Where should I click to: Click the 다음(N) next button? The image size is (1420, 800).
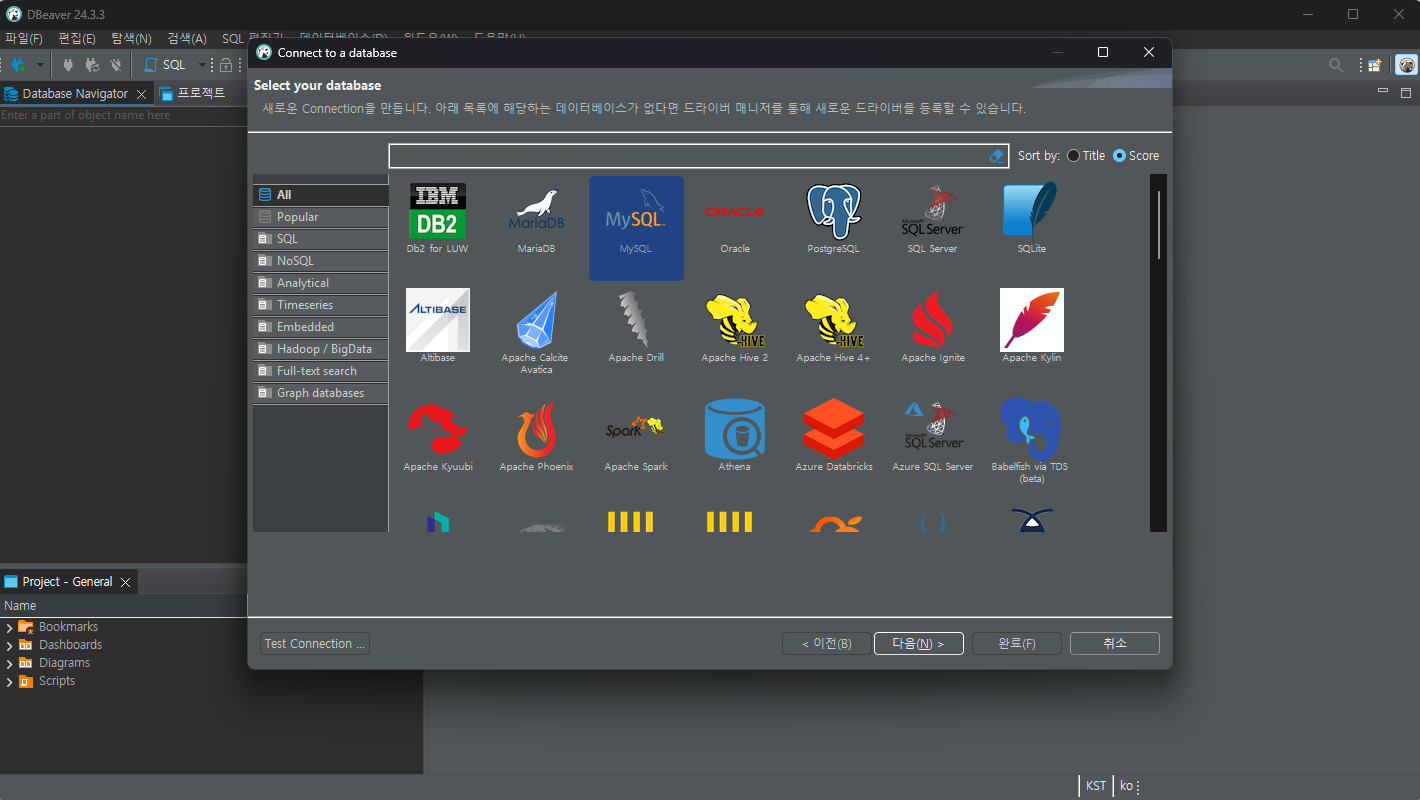click(919, 644)
